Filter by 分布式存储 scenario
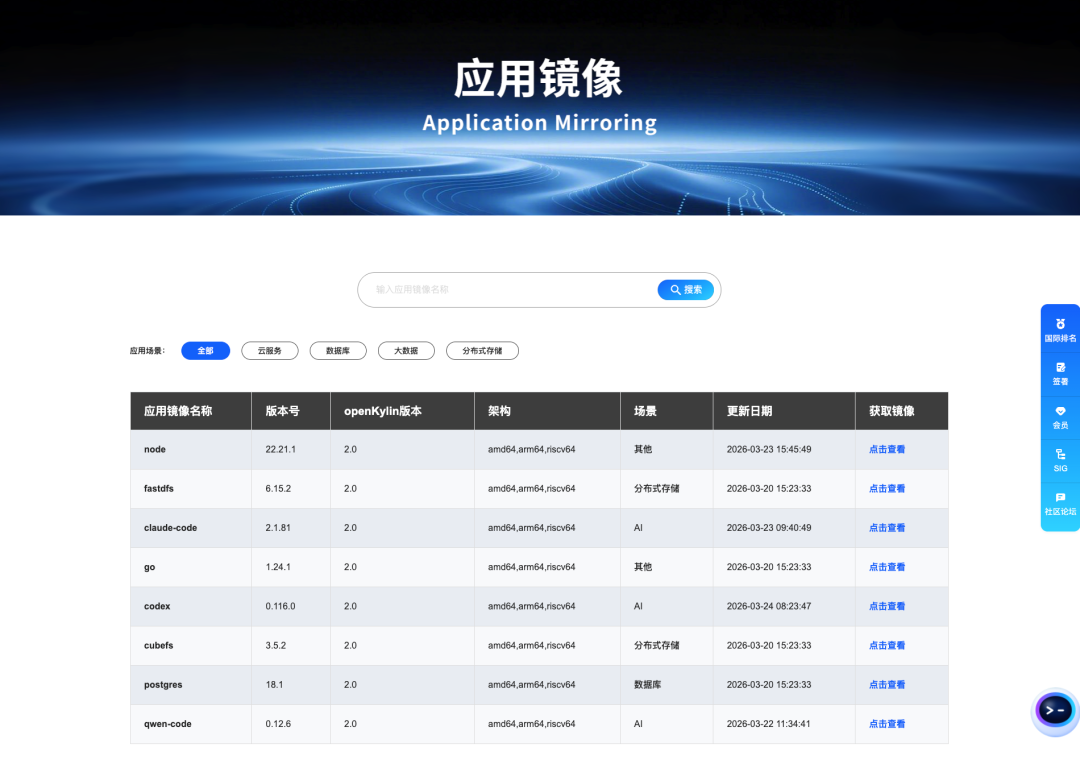The image size is (1080, 760). (482, 351)
